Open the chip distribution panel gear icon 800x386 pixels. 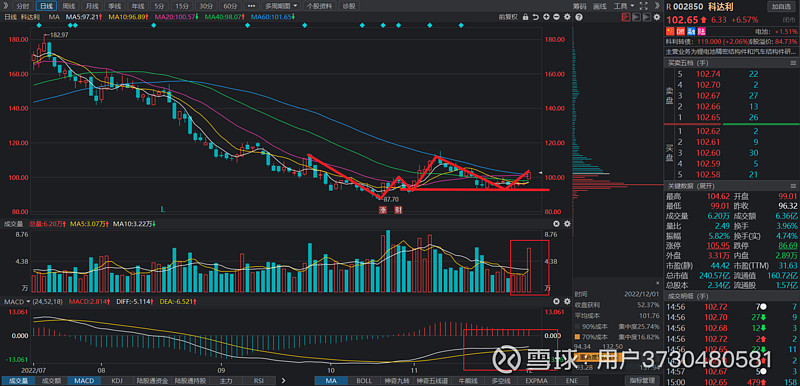pos(657,17)
